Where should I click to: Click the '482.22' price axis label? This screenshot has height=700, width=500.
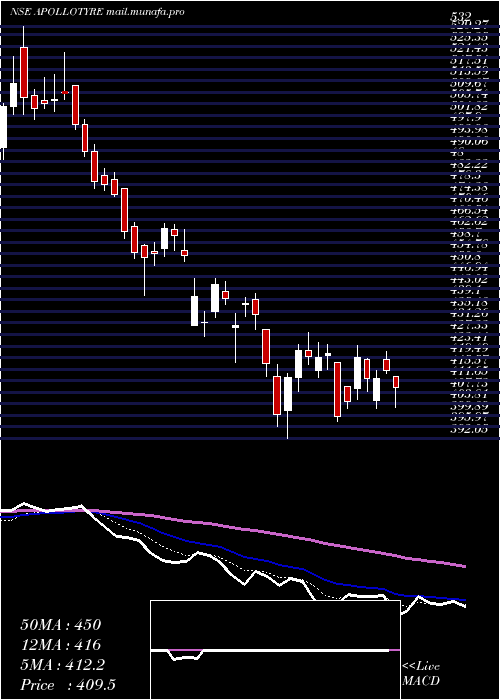[x=468, y=165]
